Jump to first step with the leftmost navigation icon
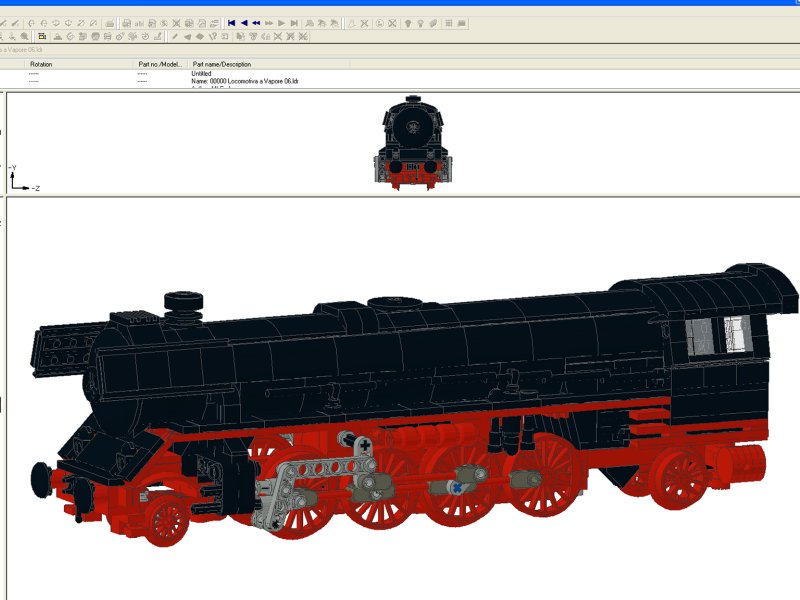Image resolution: width=800 pixels, height=600 pixels. pos(231,18)
